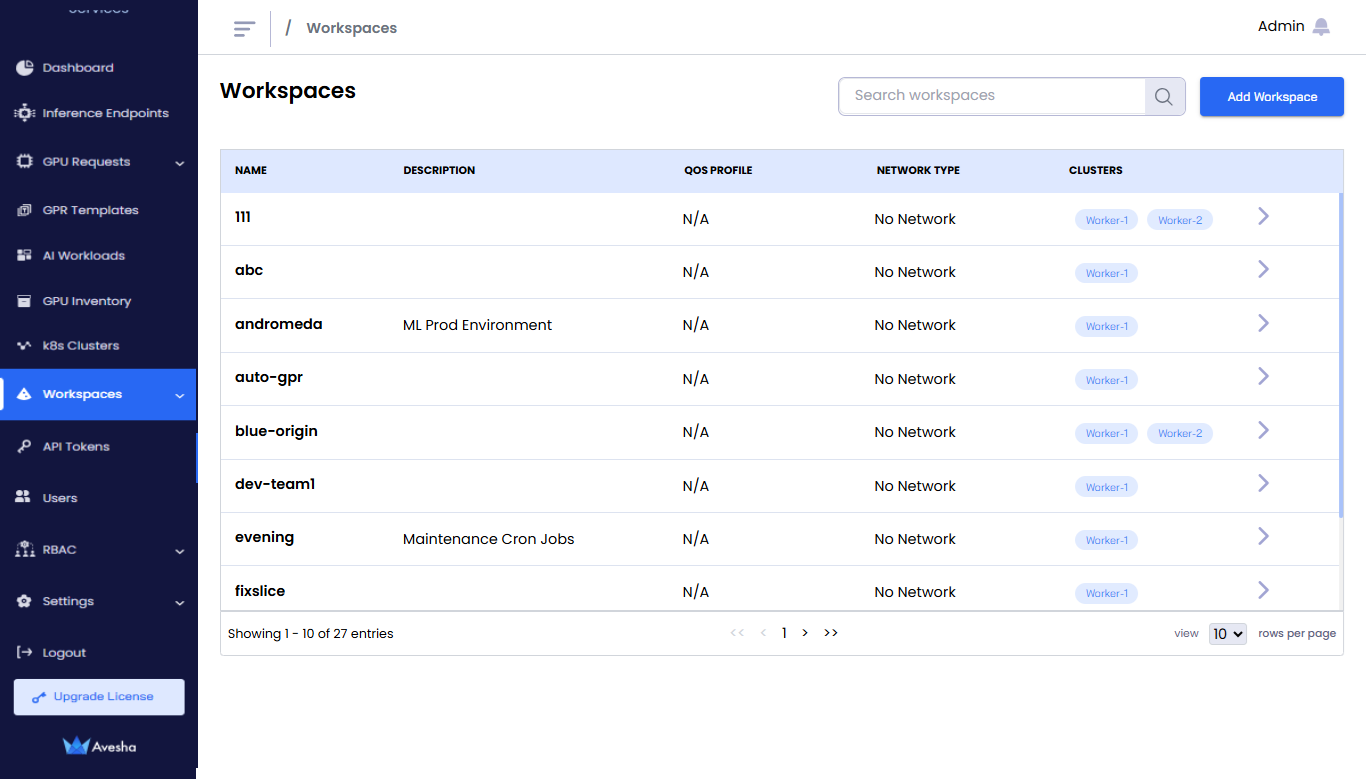Click the Users people icon
The height and width of the screenshot is (779, 1366).
pyautogui.click(x=25, y=498)
